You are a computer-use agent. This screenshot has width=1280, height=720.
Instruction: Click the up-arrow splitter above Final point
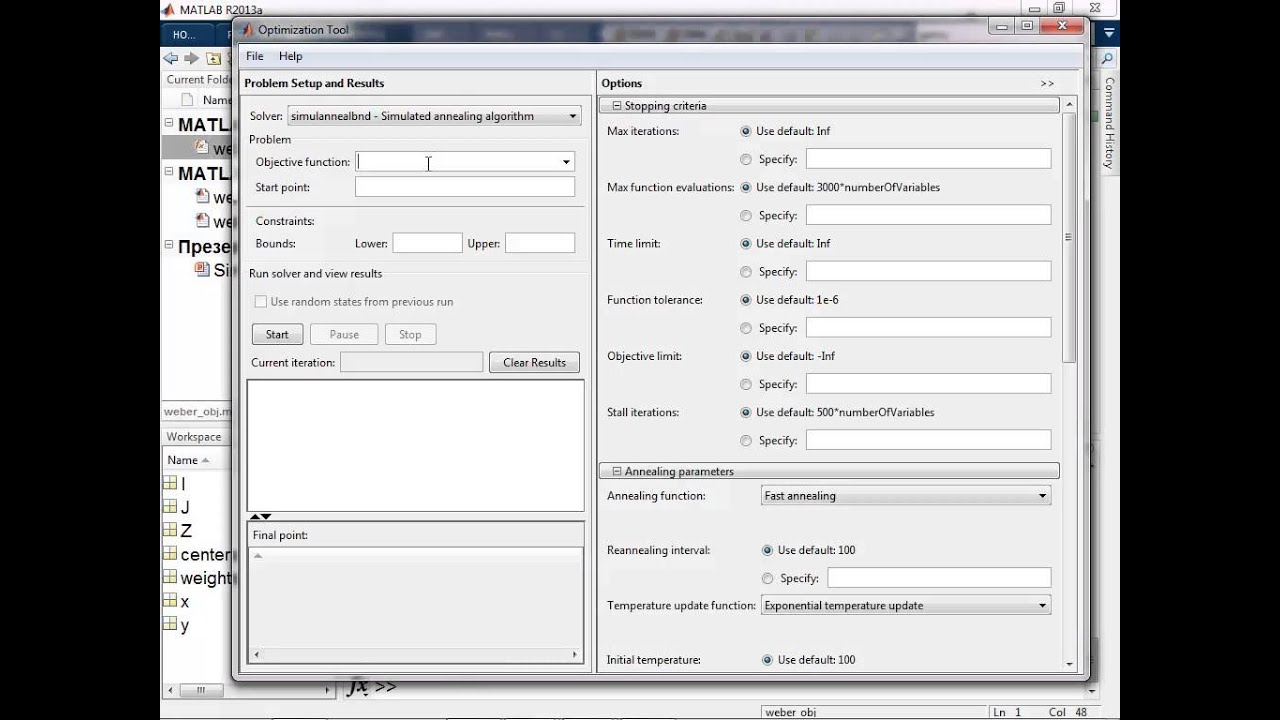pyautogui.click(x=254, y=516)
